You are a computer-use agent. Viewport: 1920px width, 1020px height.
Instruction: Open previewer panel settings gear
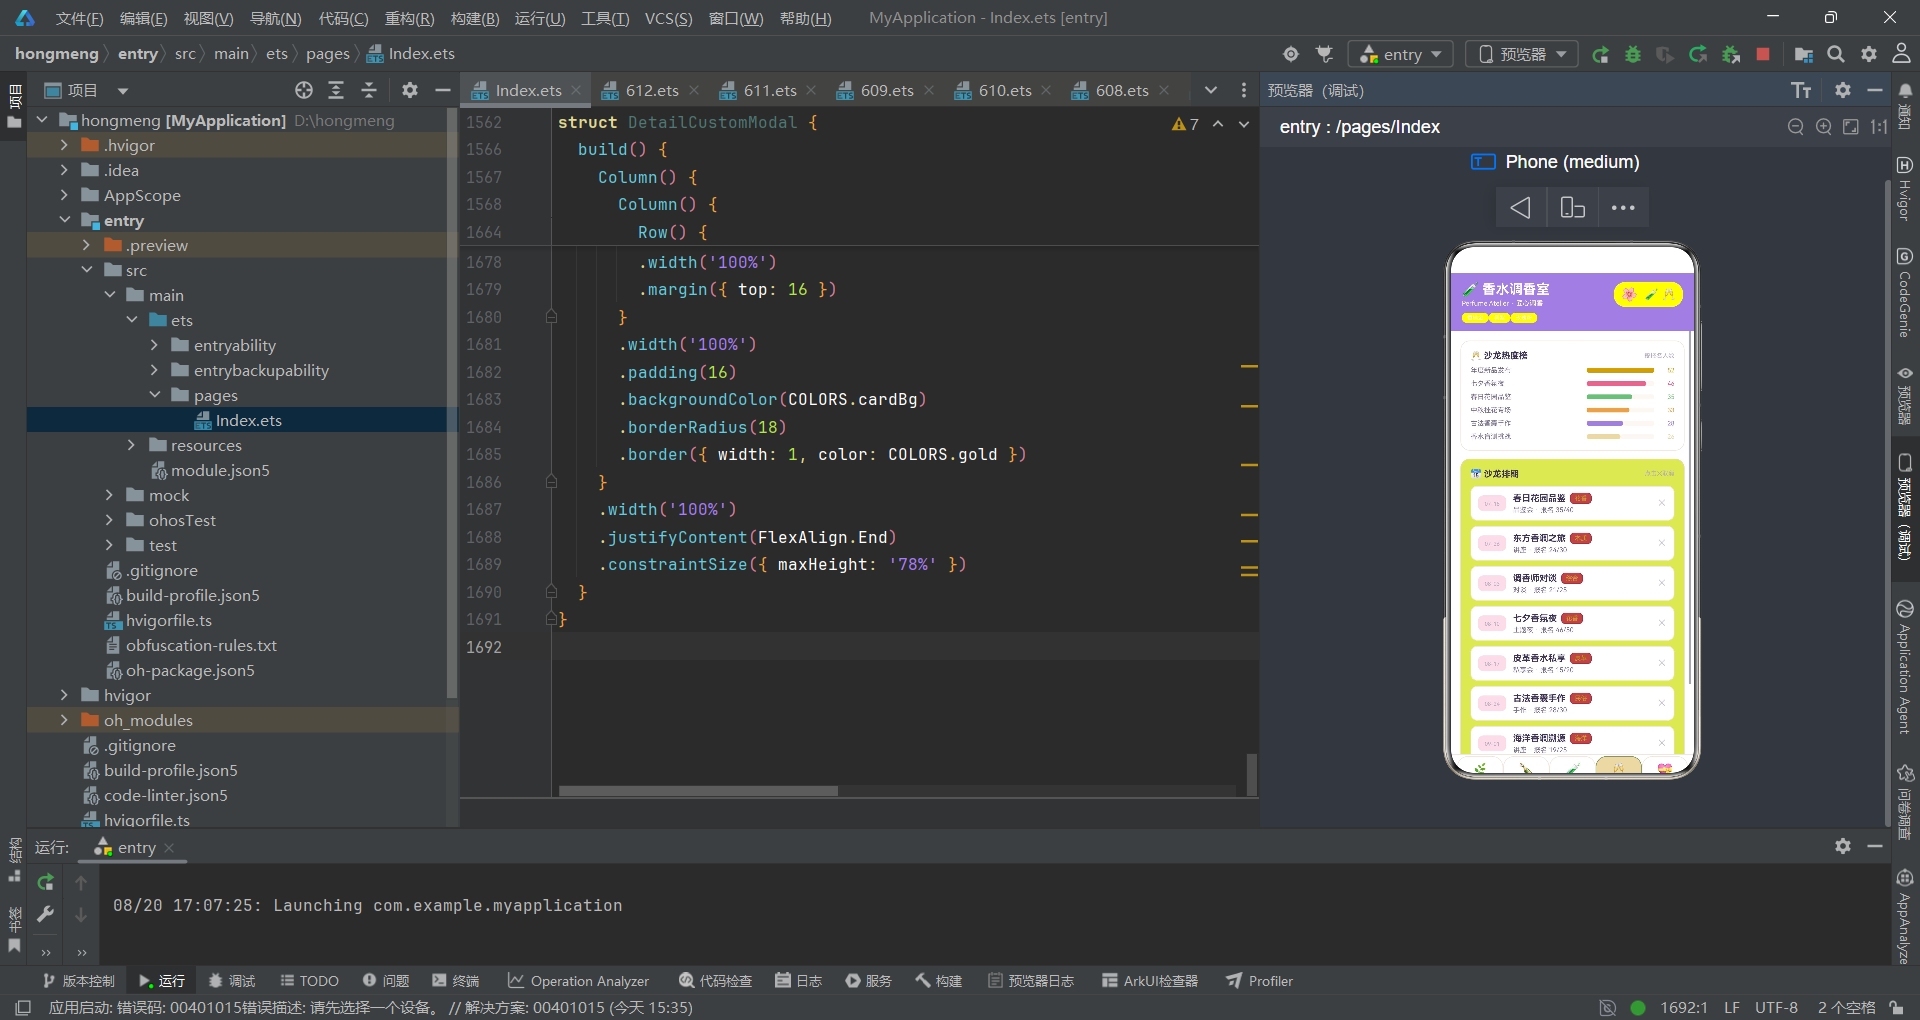[x=1843, y=90]
